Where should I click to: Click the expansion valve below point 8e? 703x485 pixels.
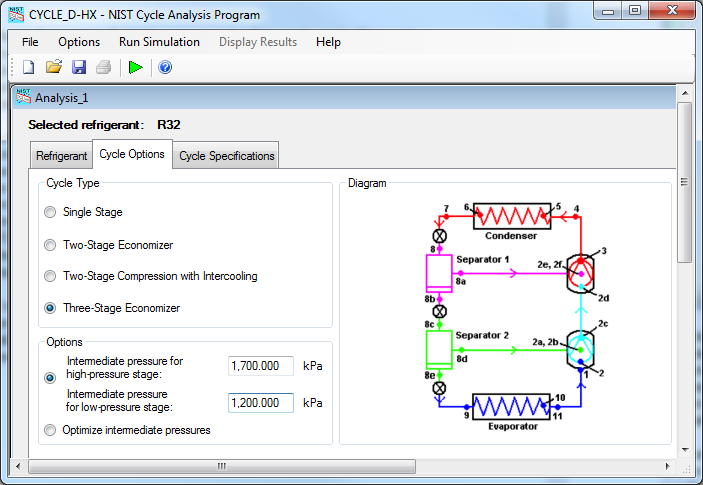(439, 388)
